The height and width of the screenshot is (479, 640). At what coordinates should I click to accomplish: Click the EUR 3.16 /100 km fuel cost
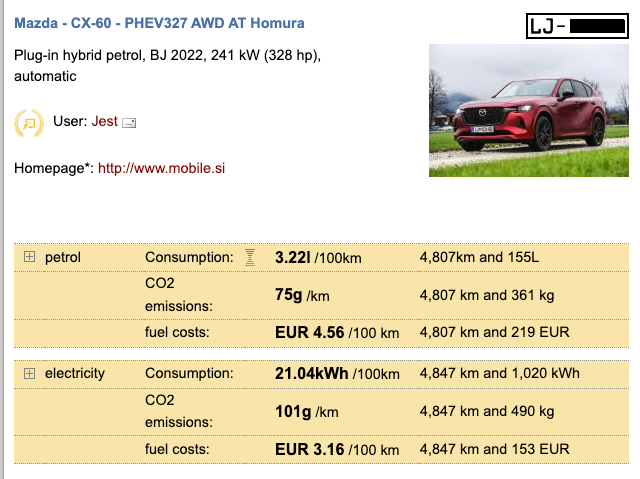point(337,449)
